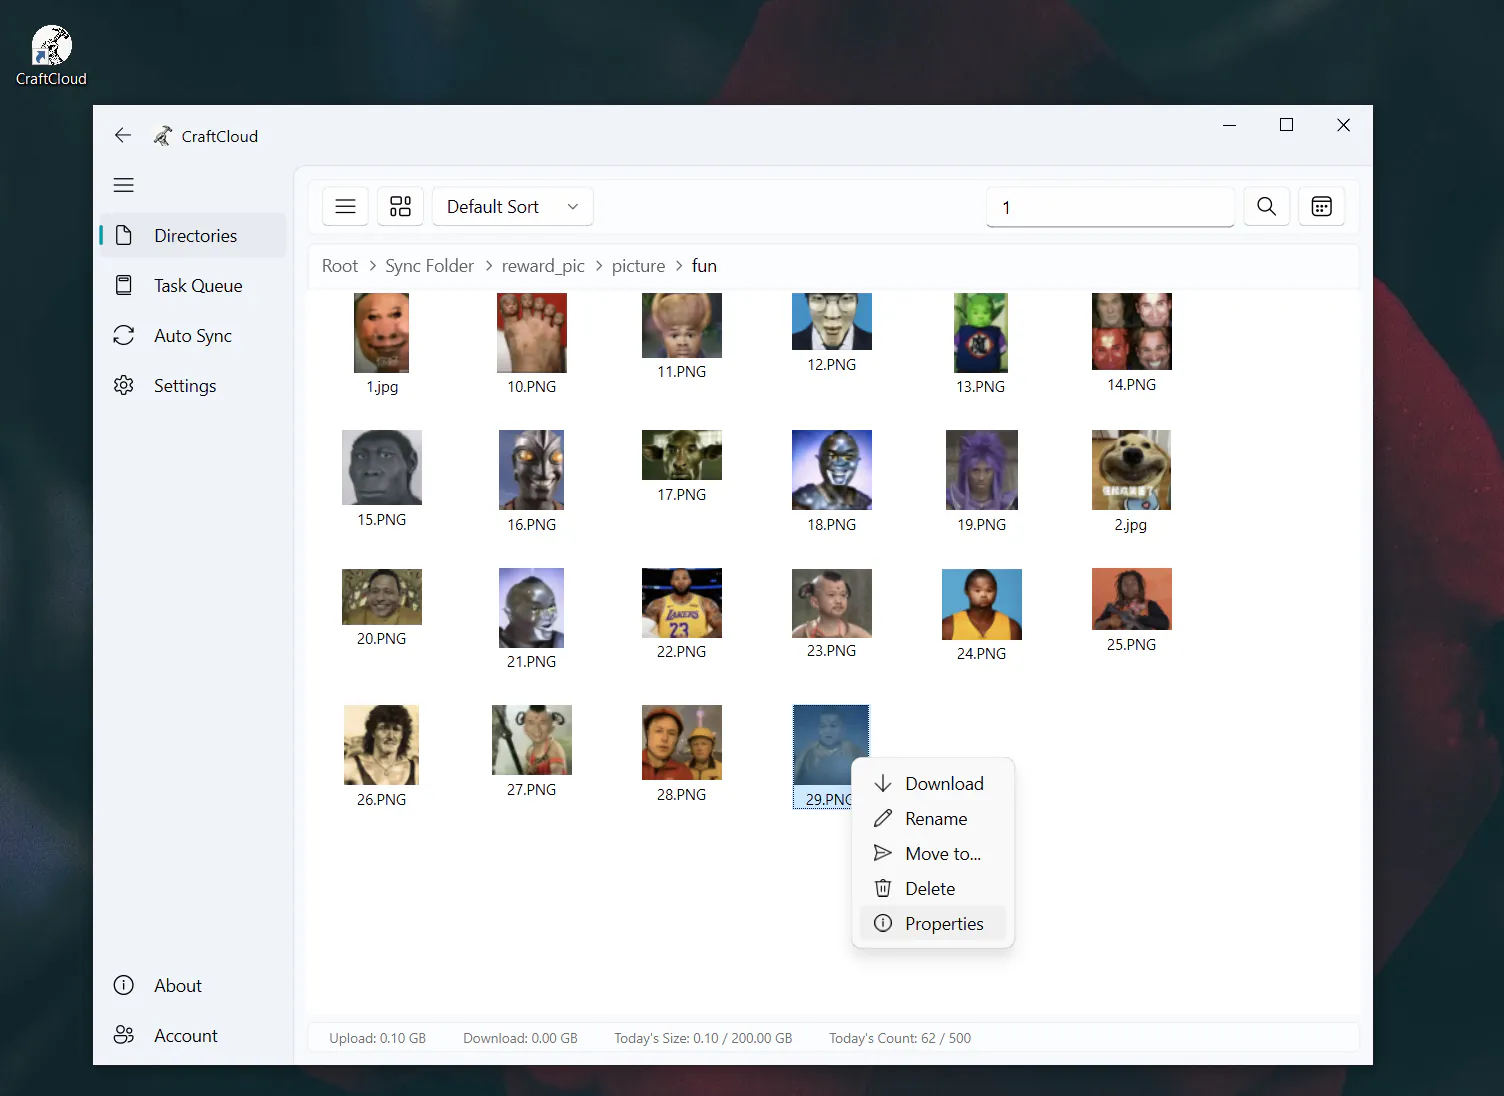Navigate to Sync Folder in breadcrumb

point(429,266)
